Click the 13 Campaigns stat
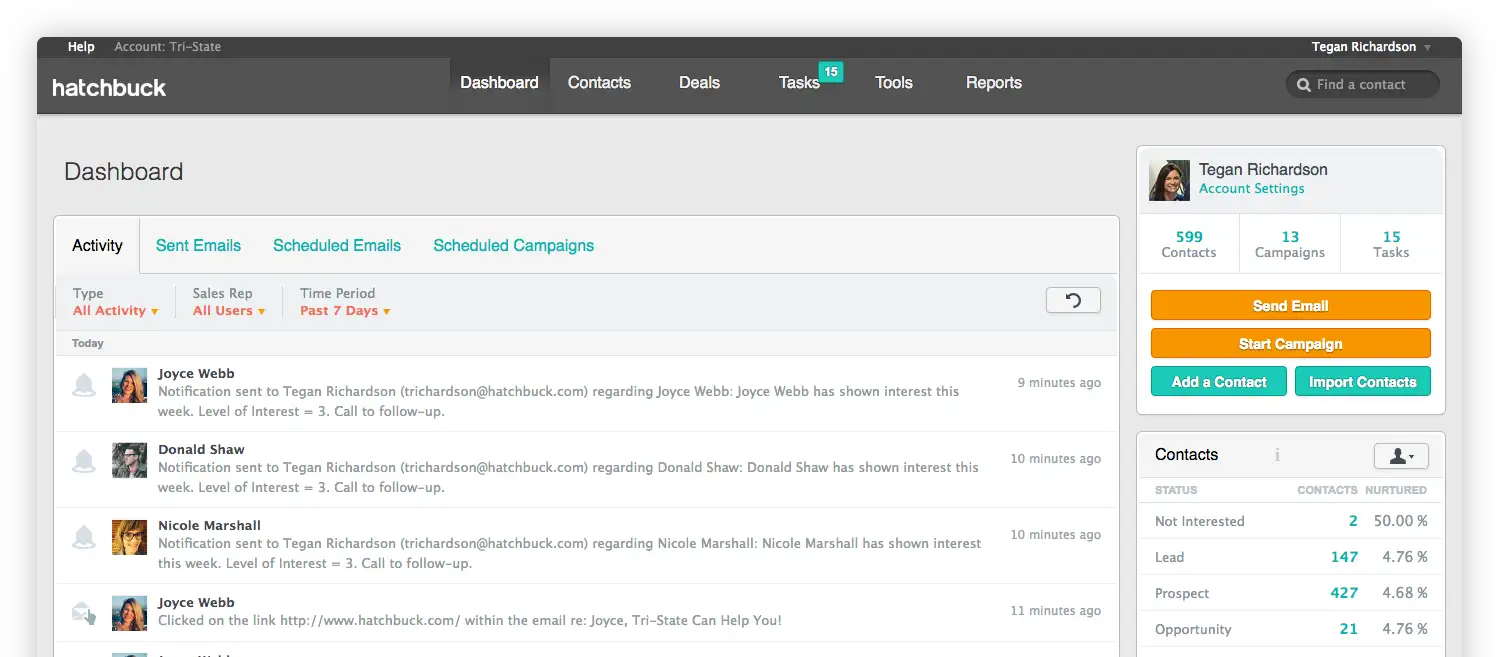Image resolution: width=1499 pixels, height=657 pixels. click(x=1290, y=244)
